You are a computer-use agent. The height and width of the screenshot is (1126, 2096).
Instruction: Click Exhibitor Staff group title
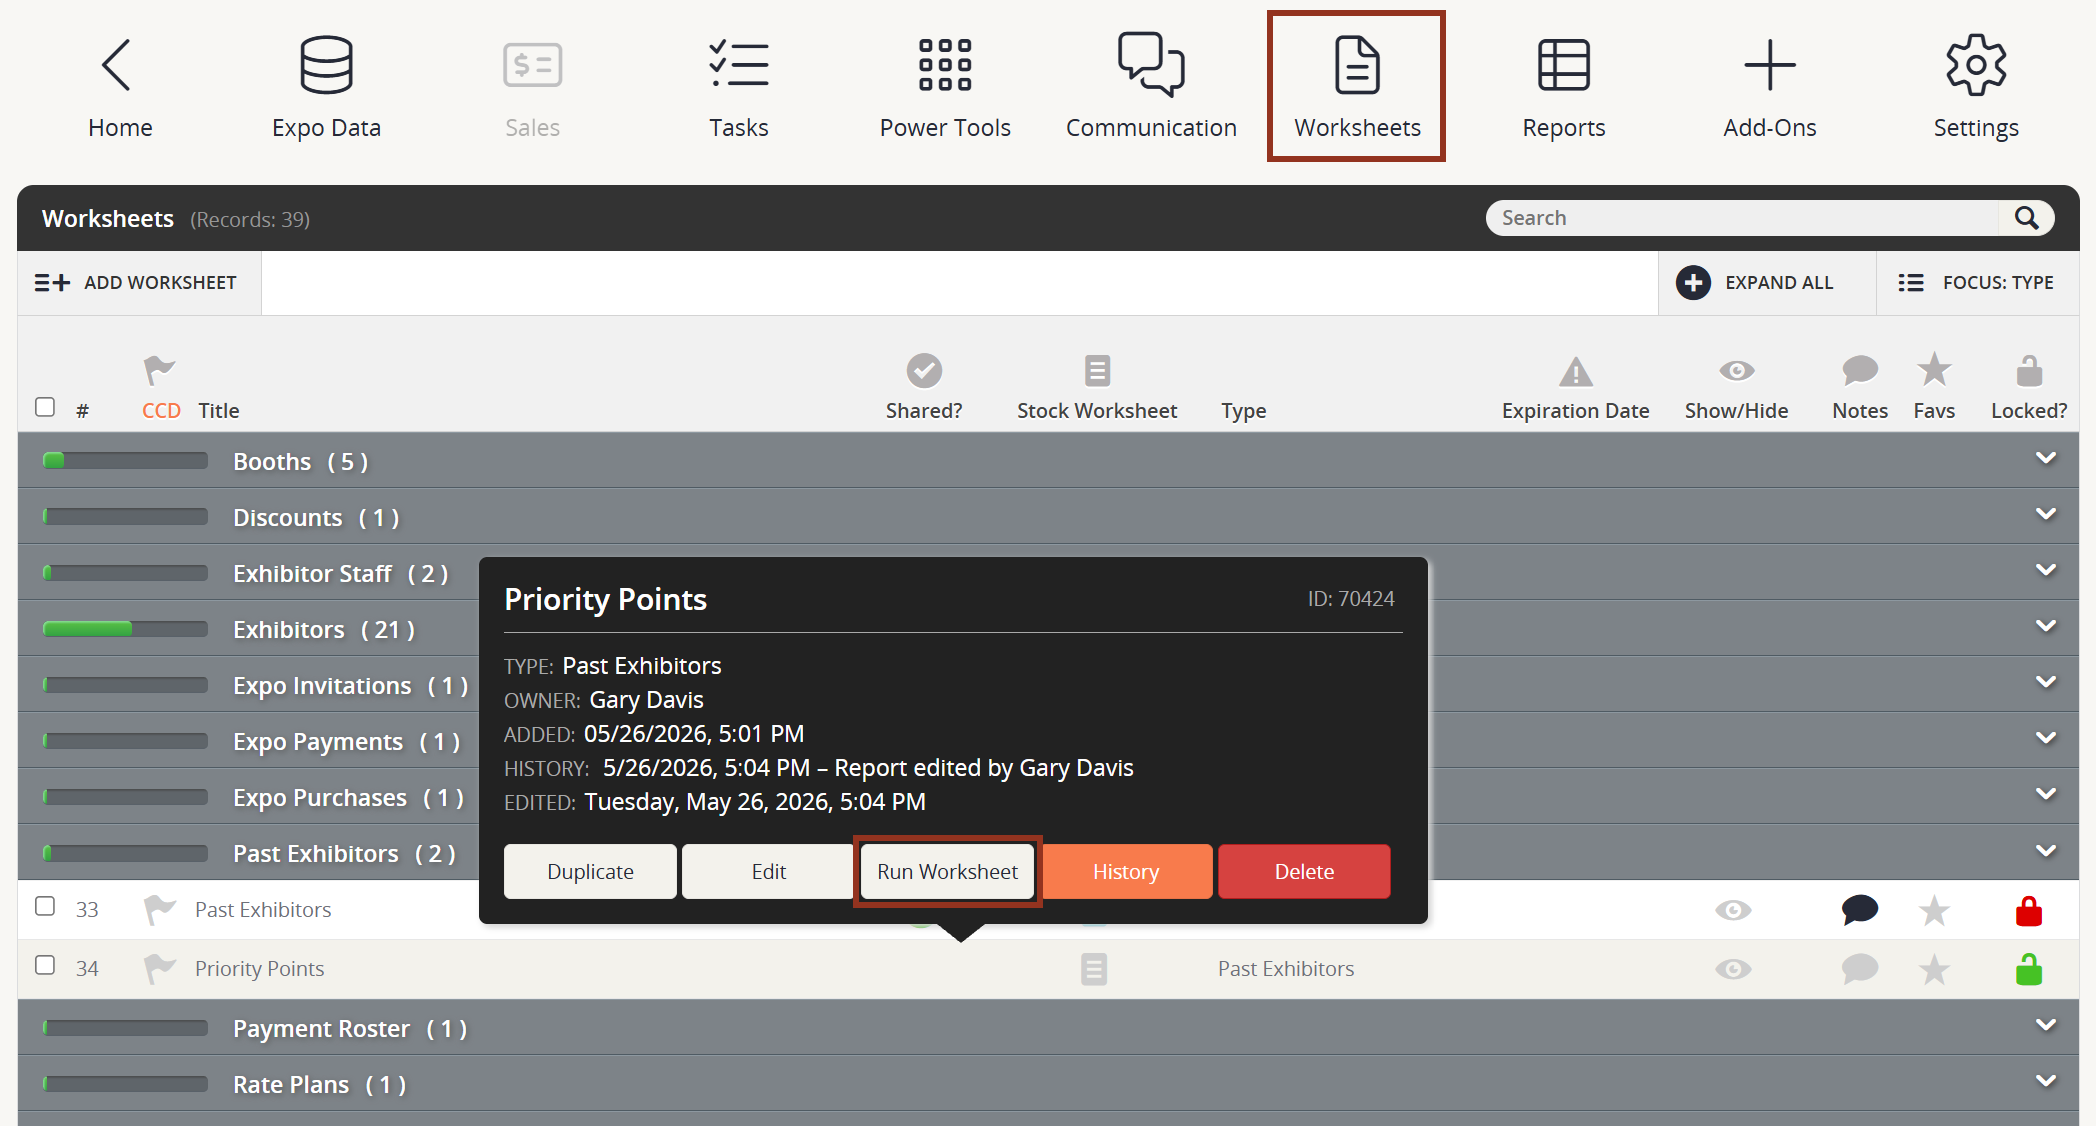click(x=312, y=573)
